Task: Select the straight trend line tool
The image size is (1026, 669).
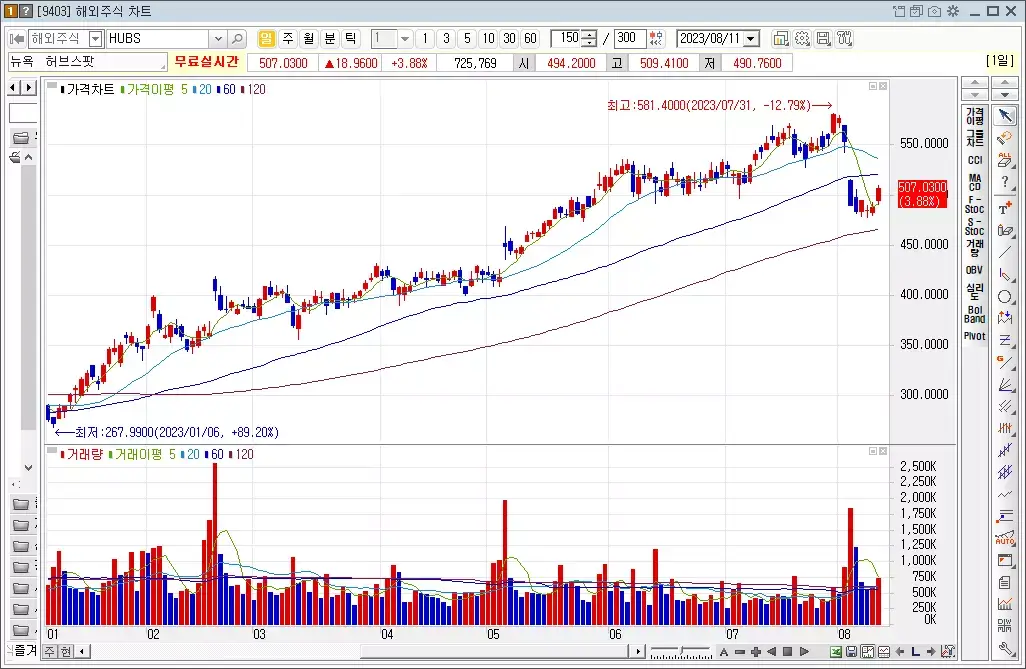Action: click(x=1005, y=253)
